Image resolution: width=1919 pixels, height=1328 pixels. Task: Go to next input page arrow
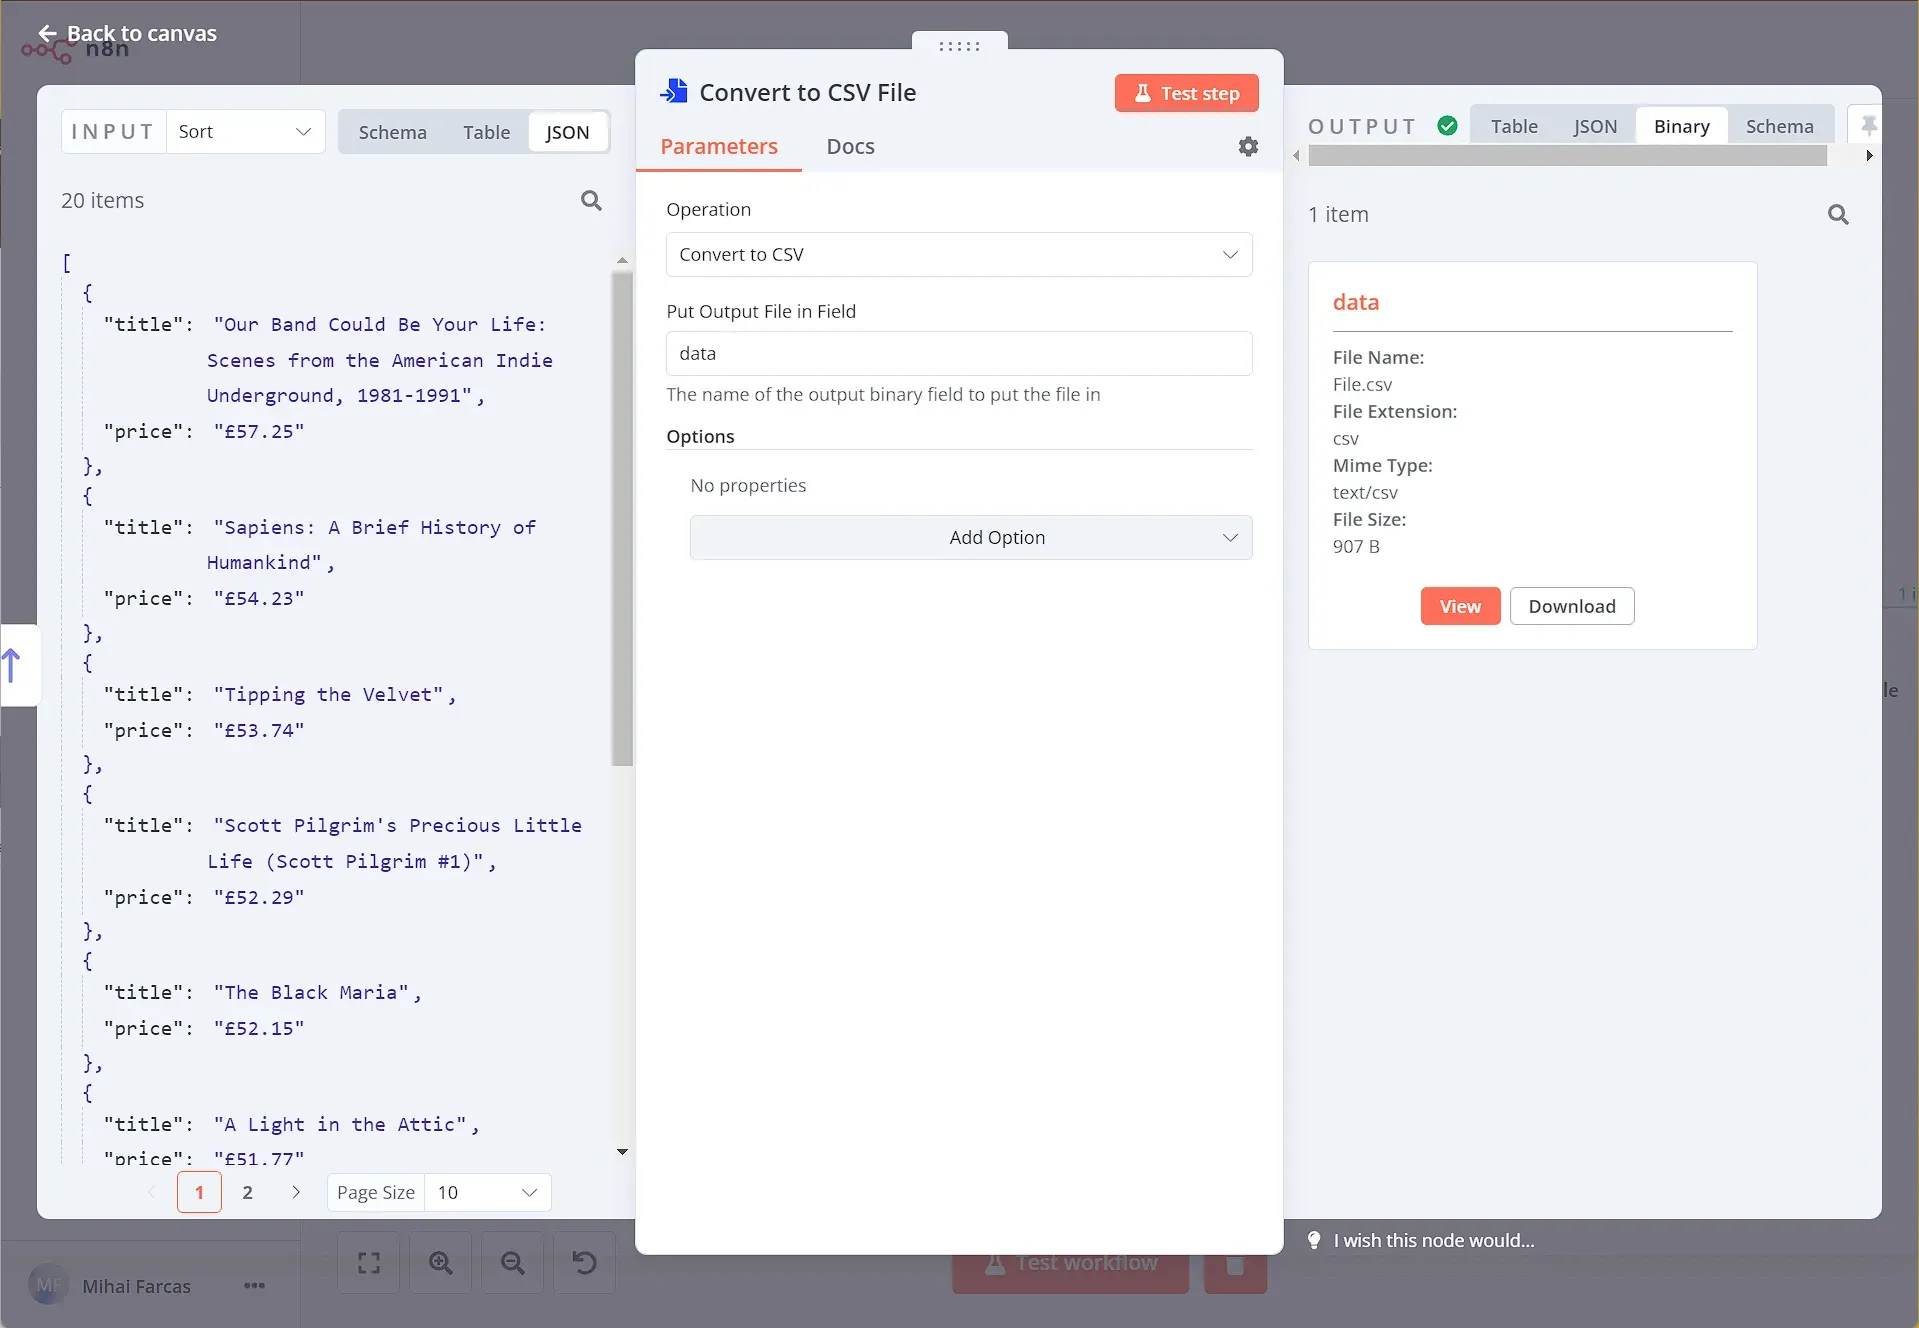click(296, 1192)
